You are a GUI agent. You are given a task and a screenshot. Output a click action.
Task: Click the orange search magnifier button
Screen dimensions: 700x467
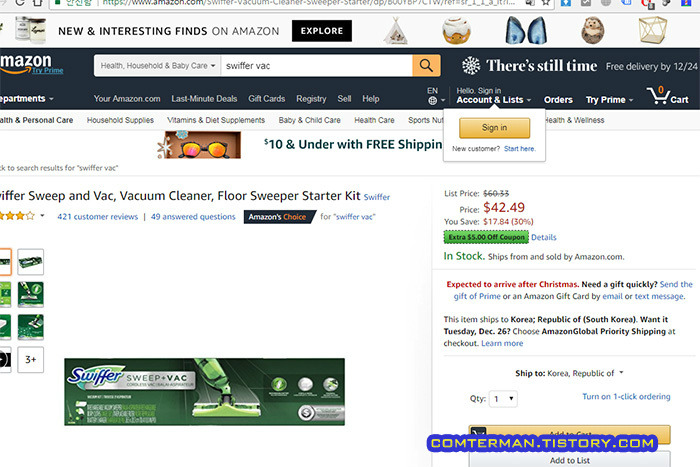tap(426, 66)
